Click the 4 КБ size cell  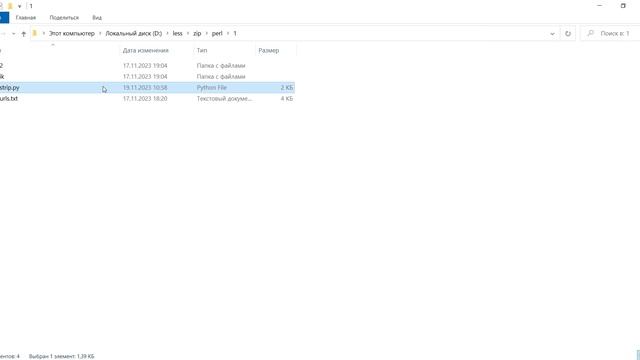coord(287,98)
